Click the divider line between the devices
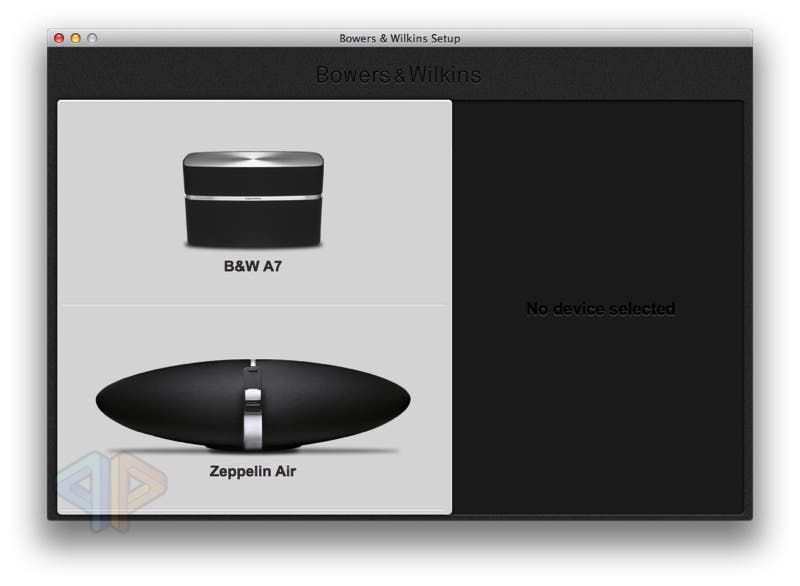This screenshot has height=586, width=800. (253, 305)
